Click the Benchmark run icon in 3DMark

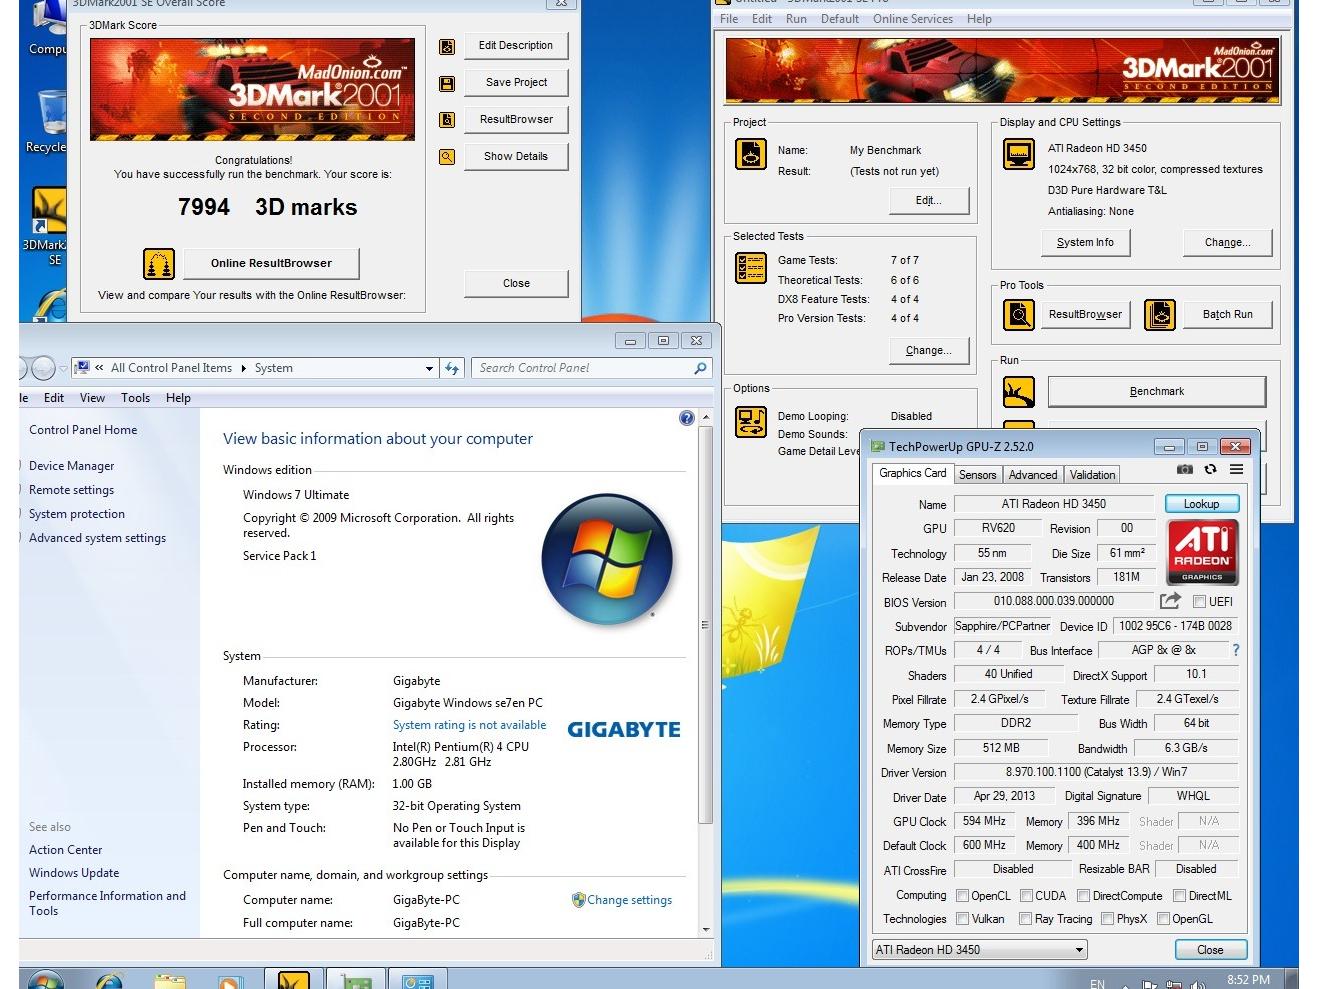[x=1018, y=392]
